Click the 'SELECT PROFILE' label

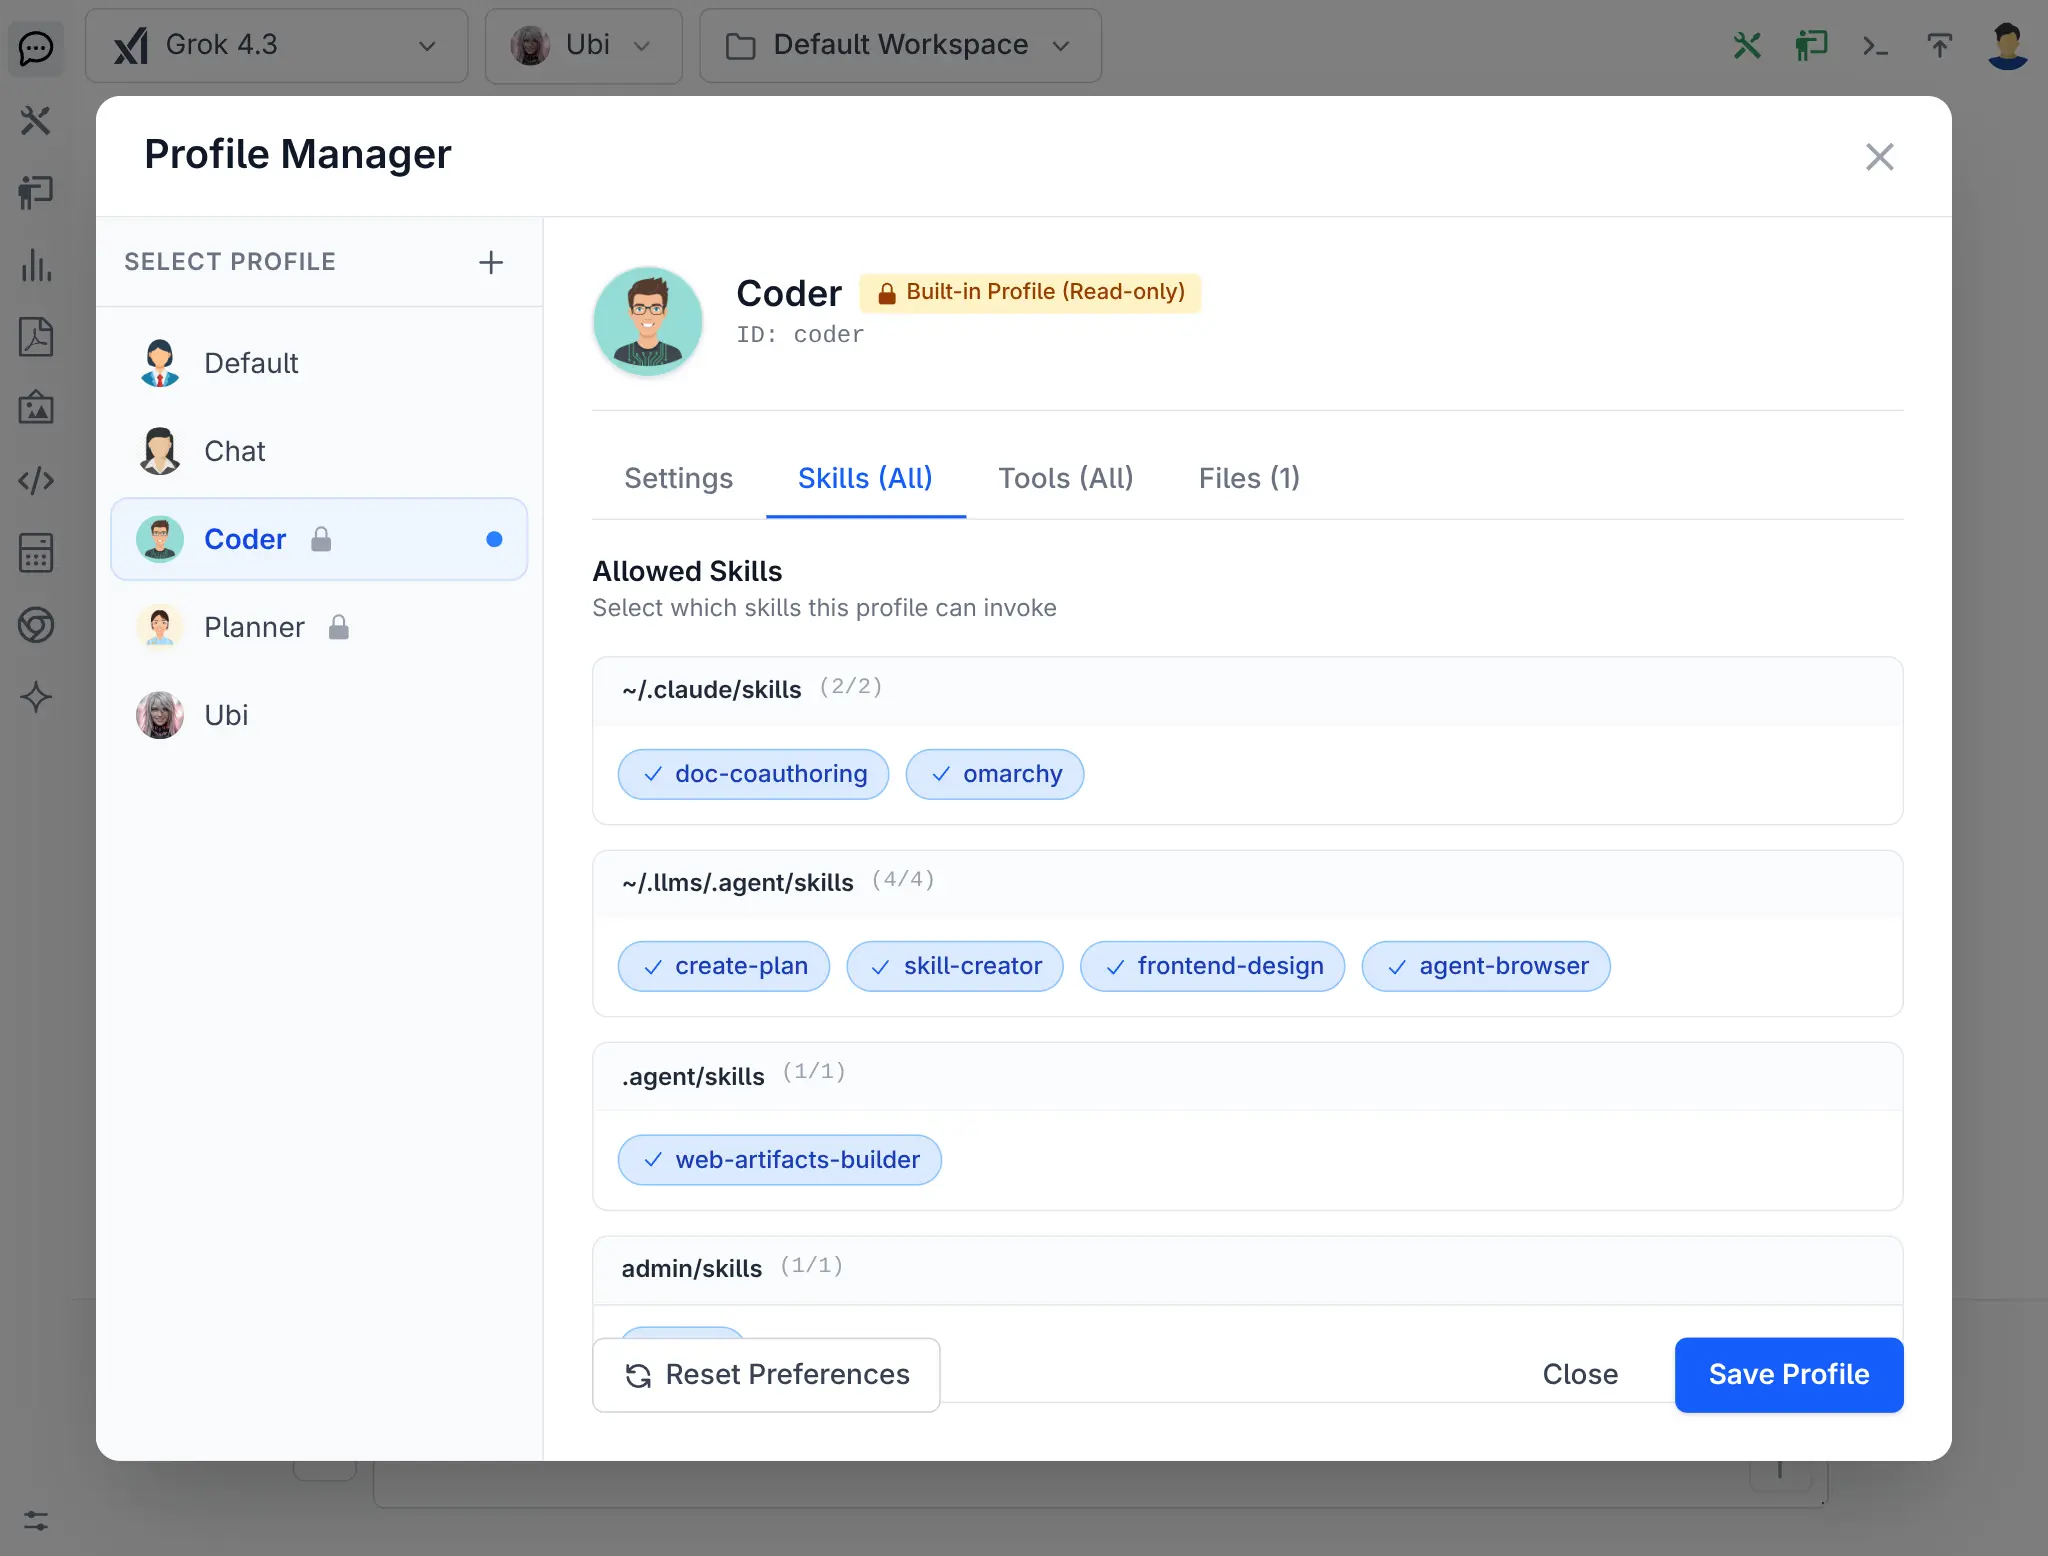tap(230, 262)
